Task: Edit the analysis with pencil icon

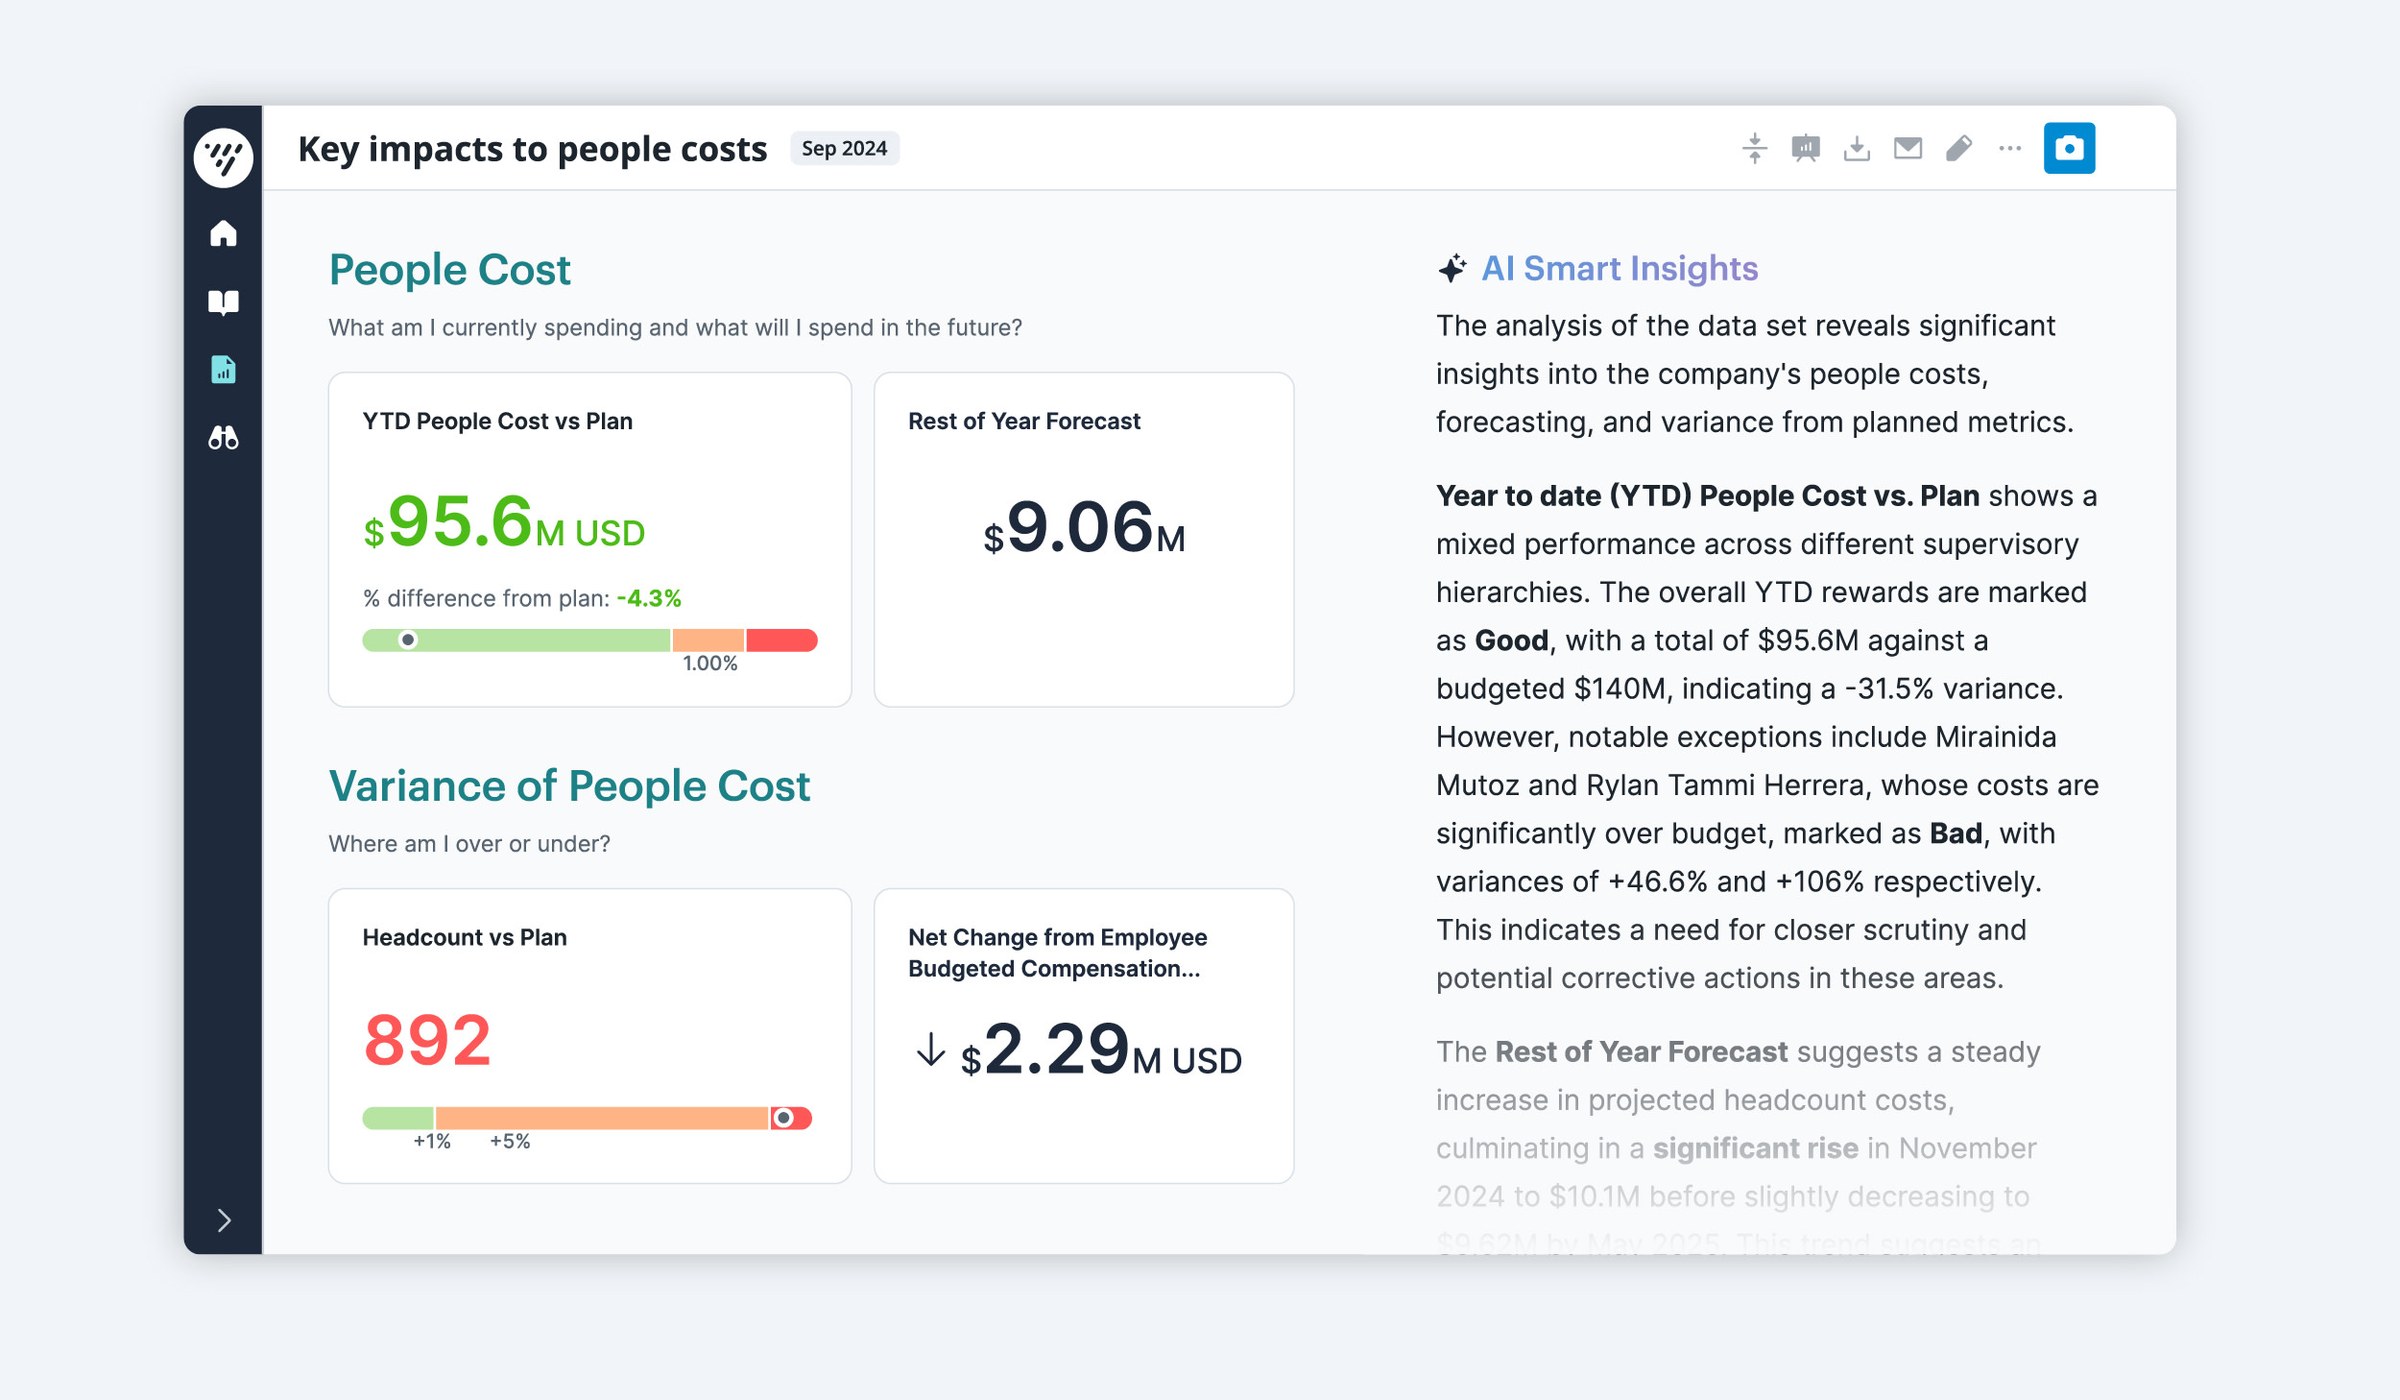Action: [x=1959, y=148]
